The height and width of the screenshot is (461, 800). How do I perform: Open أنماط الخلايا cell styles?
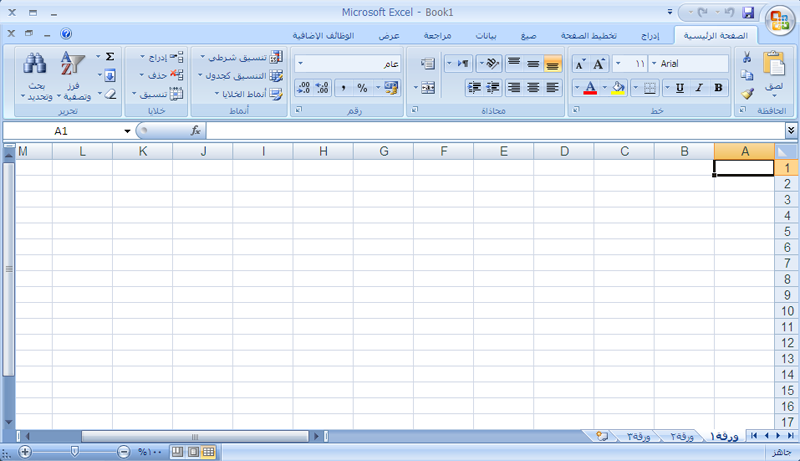pos(248,94)
